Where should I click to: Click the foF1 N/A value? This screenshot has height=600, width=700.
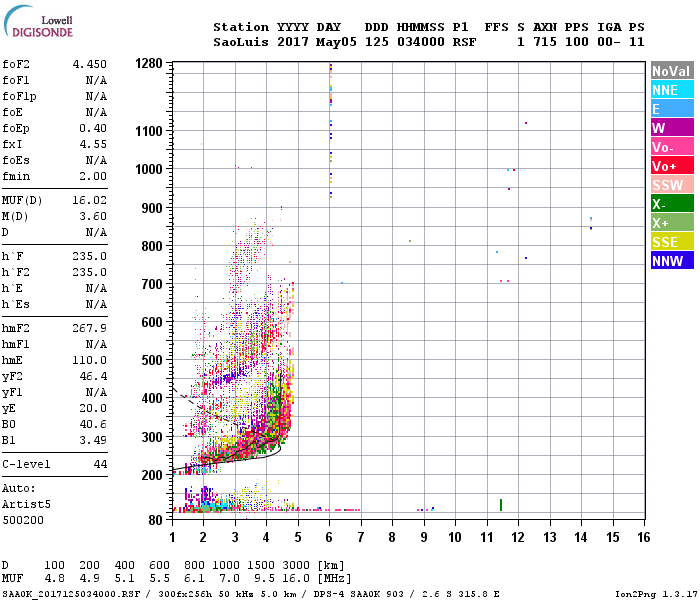pyautogui.click(x=96, y=80)
